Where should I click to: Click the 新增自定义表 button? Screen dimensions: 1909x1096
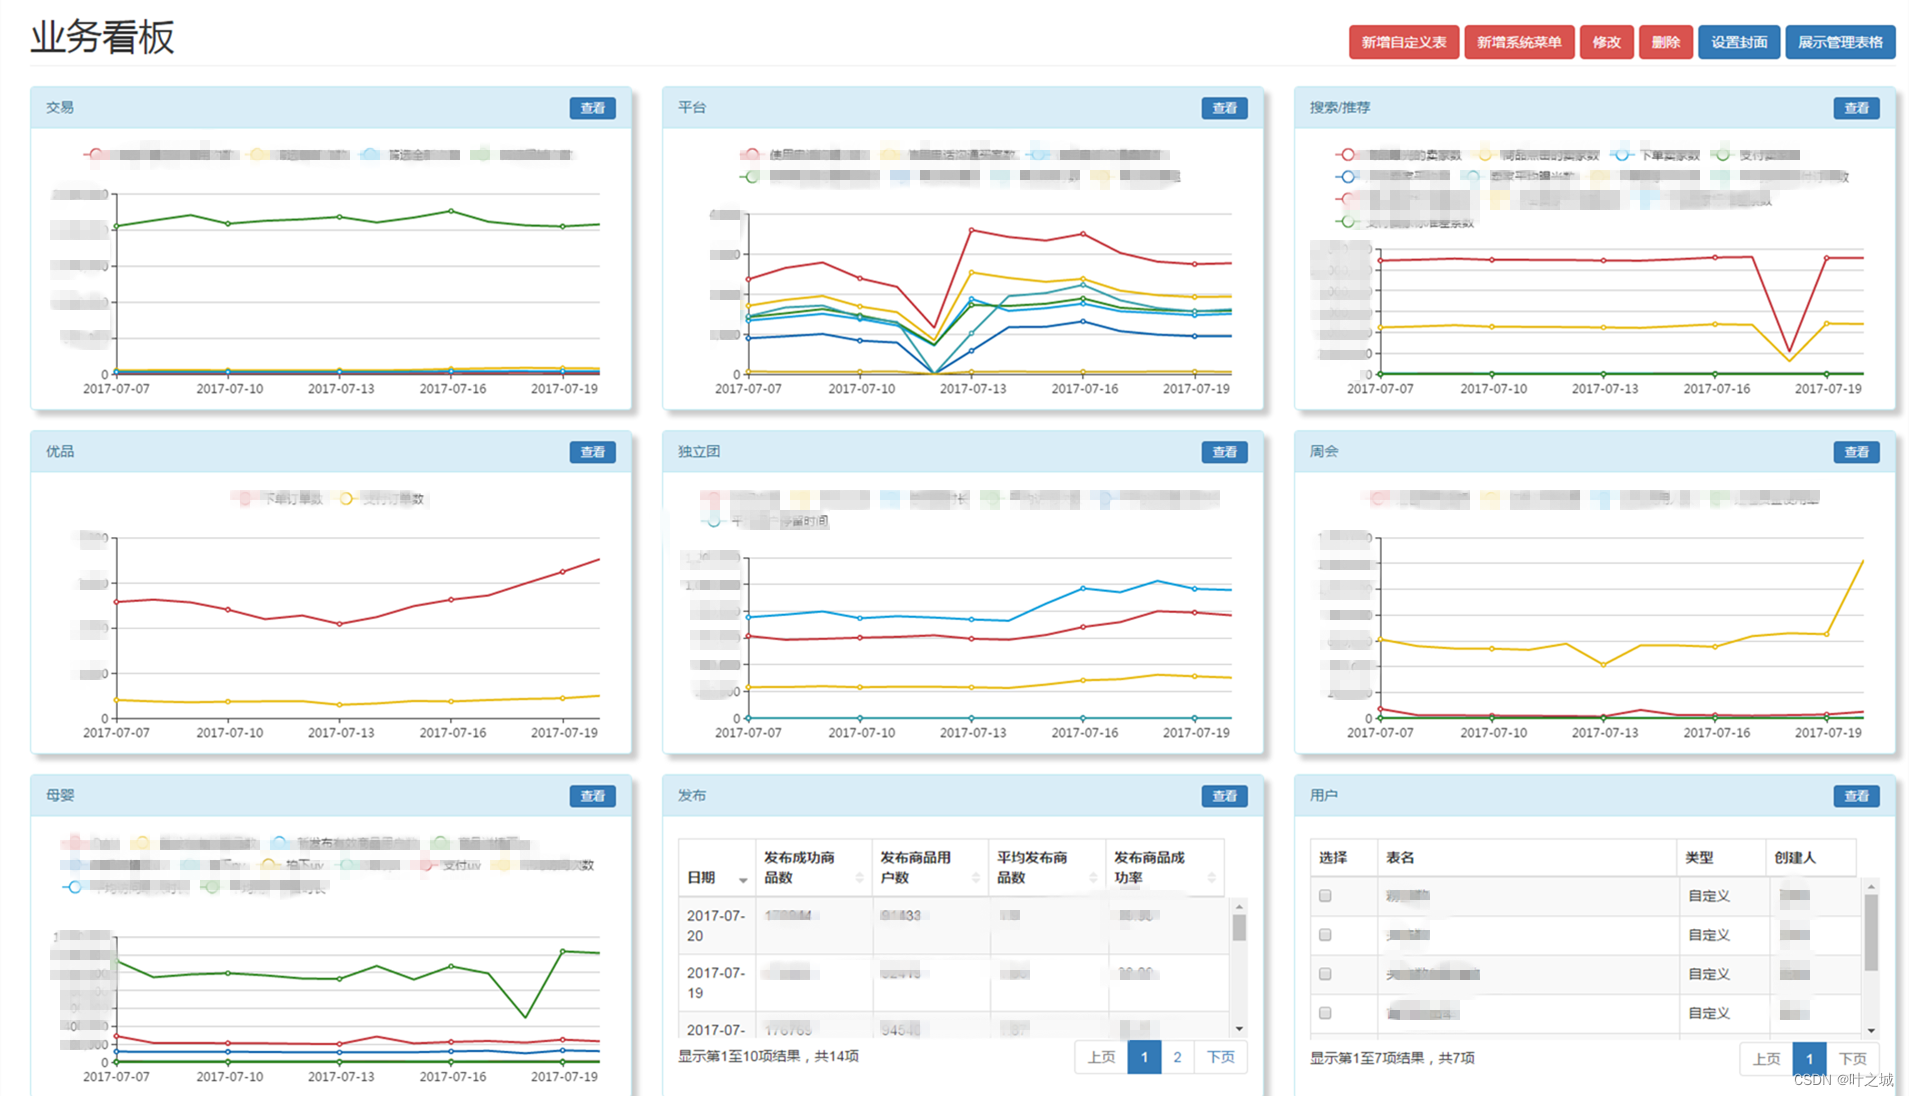(x=1403, y=42)
